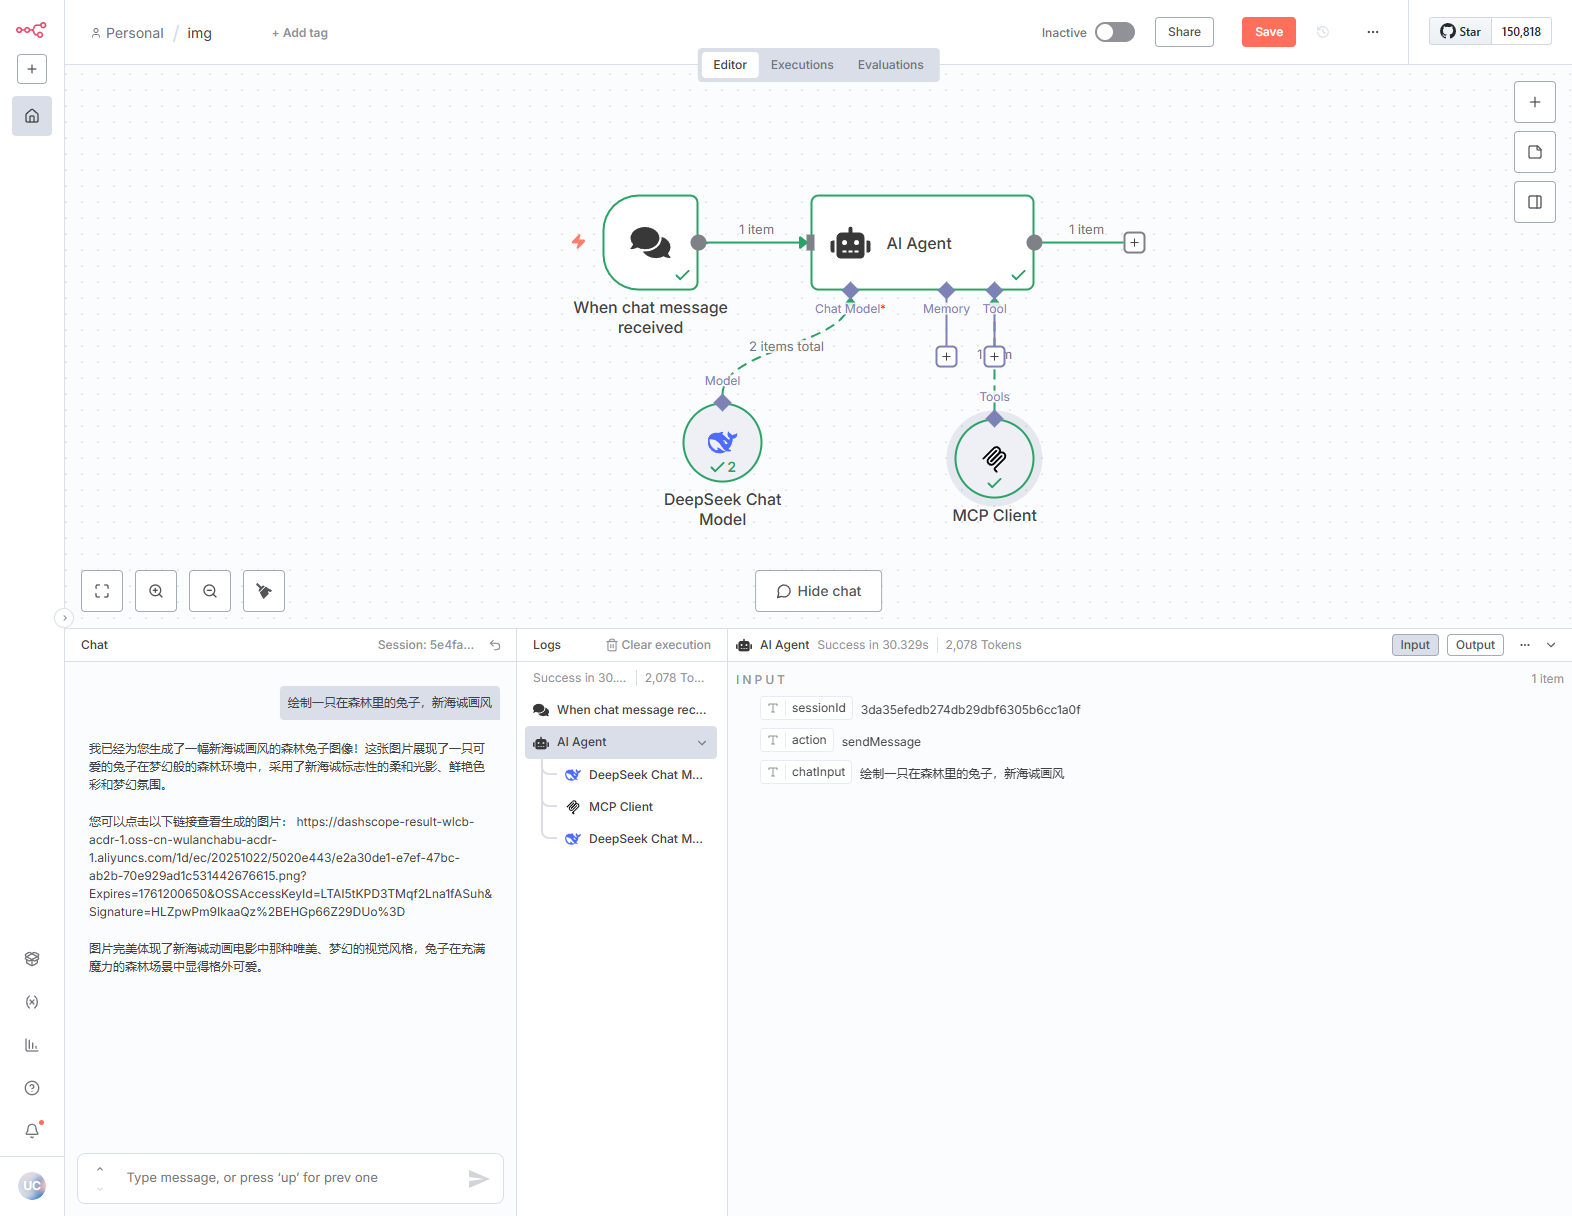Expand the collapsed sidebar arrow
The width and height of the screenshot is (1572, 1216).
[64, 618]
